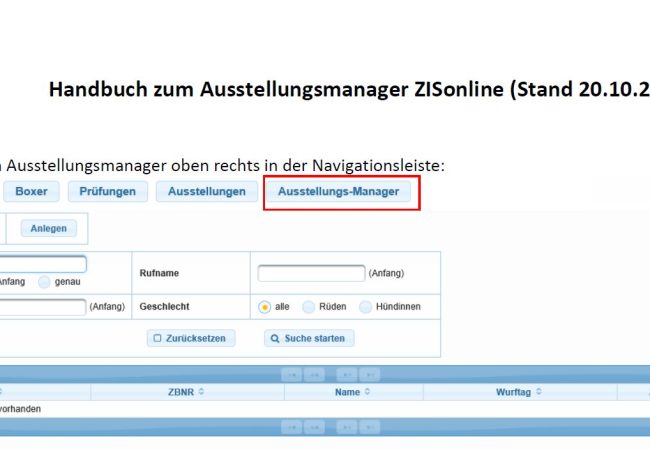Switch to the Ausstellungen navigation tab
This screenshot has height=450, width=650.
click(206, 191)
